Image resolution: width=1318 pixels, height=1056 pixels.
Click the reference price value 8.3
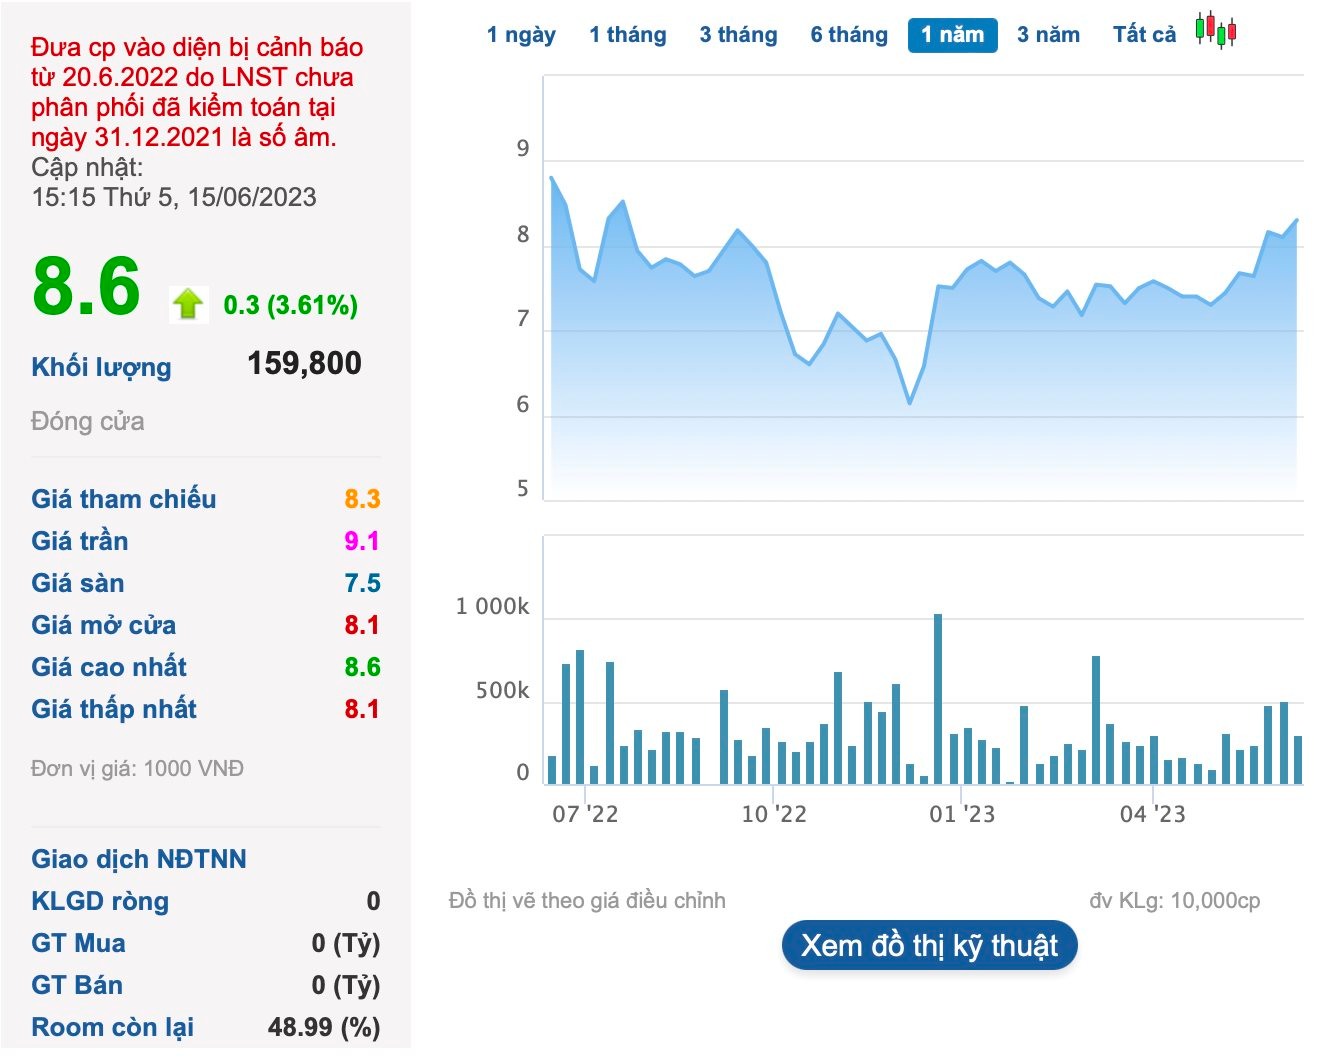pyautogui.click(x=362, y=499)
